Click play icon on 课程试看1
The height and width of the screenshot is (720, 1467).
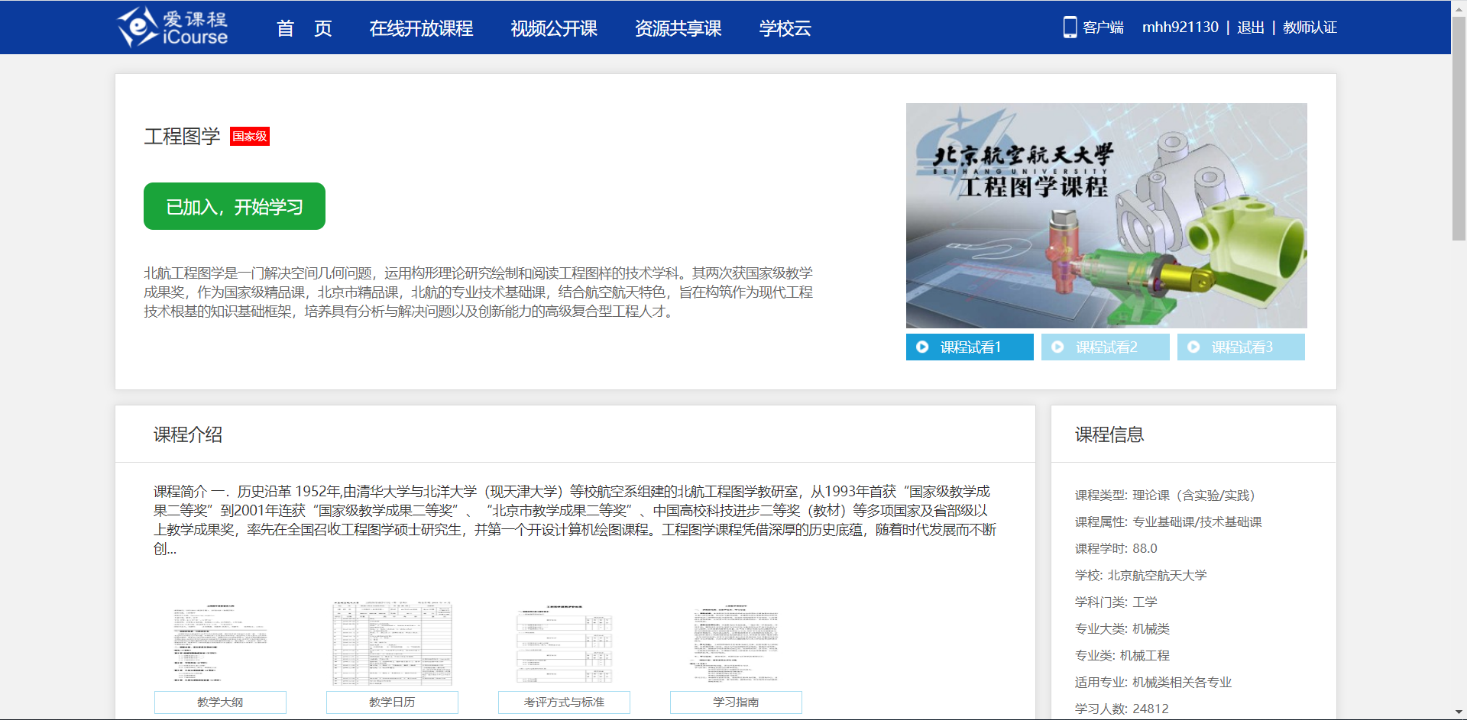922,348
